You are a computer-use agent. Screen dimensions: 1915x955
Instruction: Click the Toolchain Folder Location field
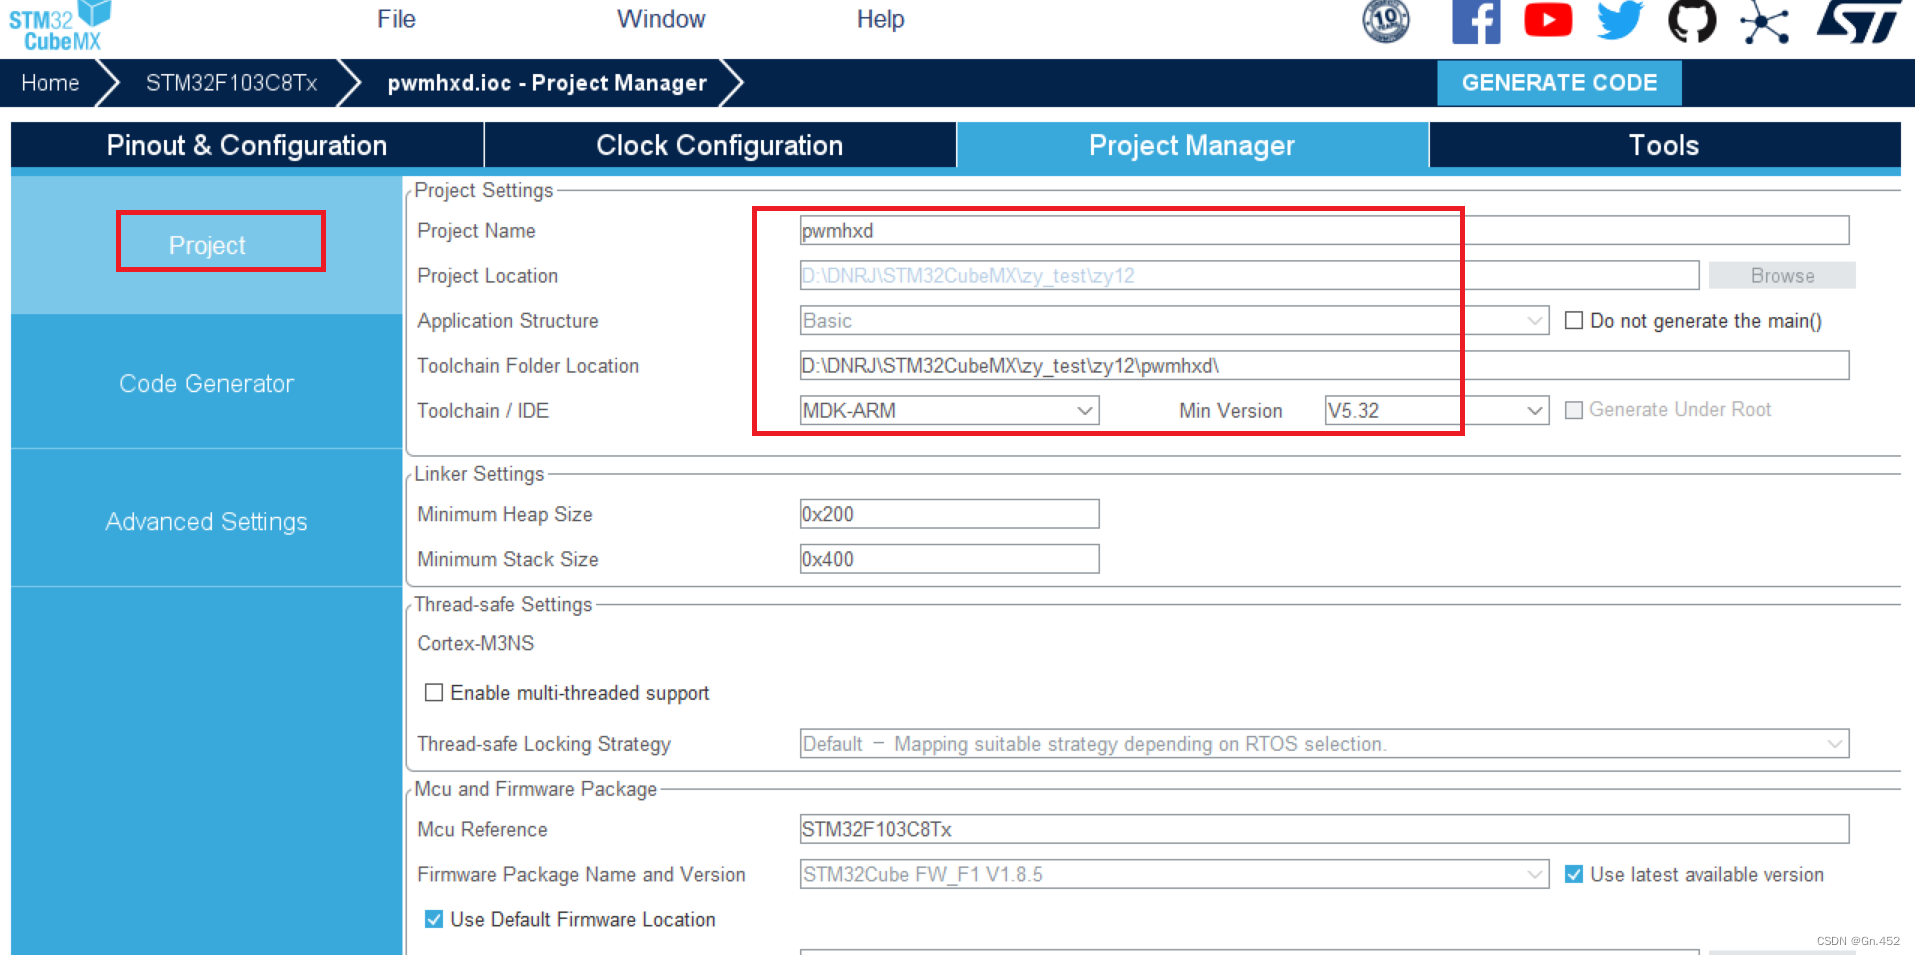coord(1324,365)
